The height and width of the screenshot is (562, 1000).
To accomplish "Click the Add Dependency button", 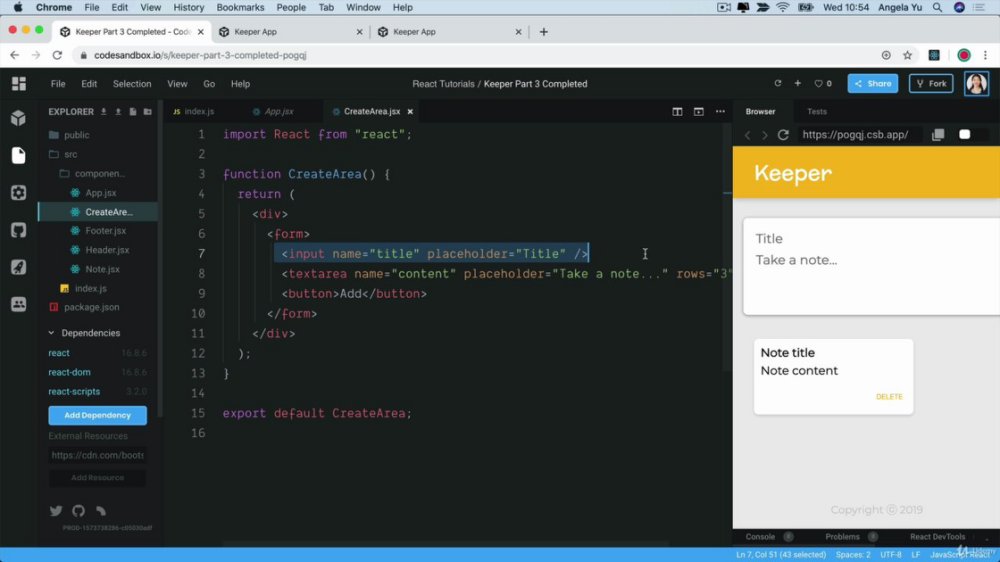I will [x=98, y=415].
